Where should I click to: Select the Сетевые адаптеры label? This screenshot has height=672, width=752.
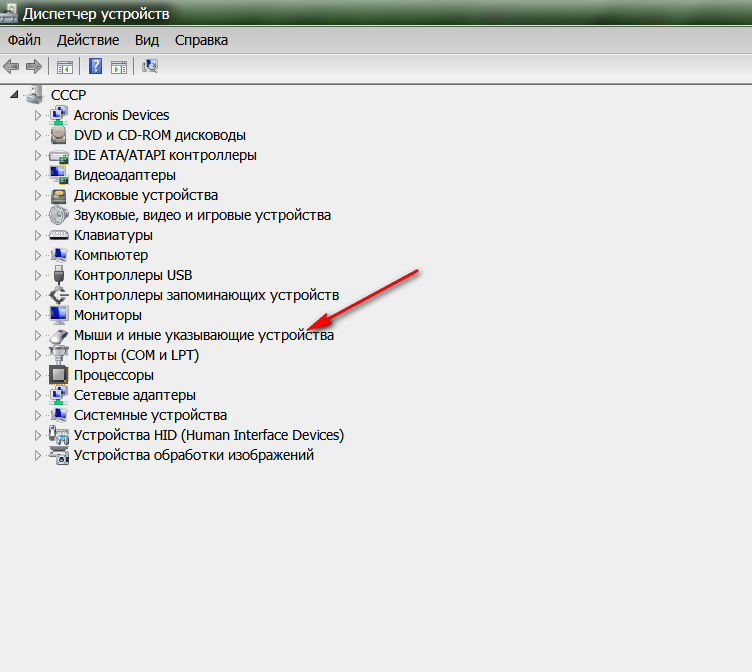pos(135,395)
